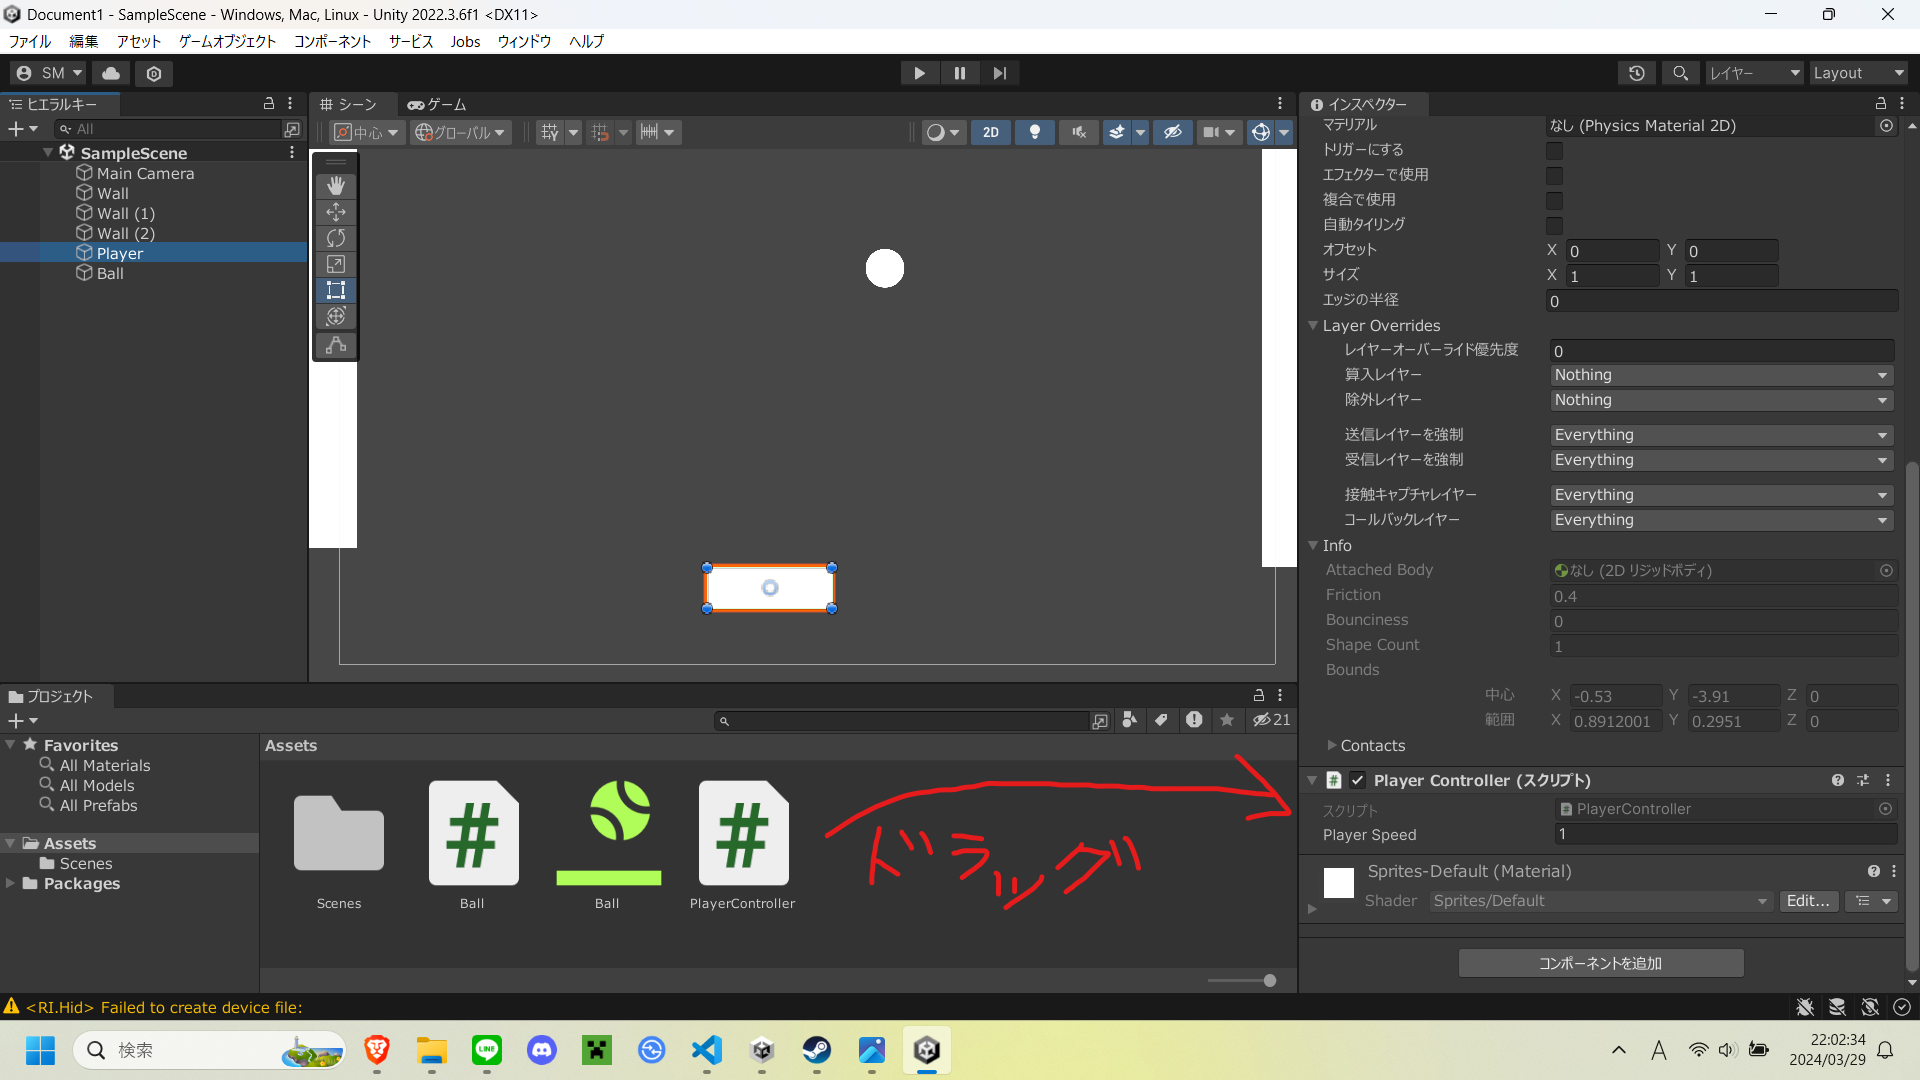
Task: Collapse the Layer Overrides section
Action: pos(1313,326)
